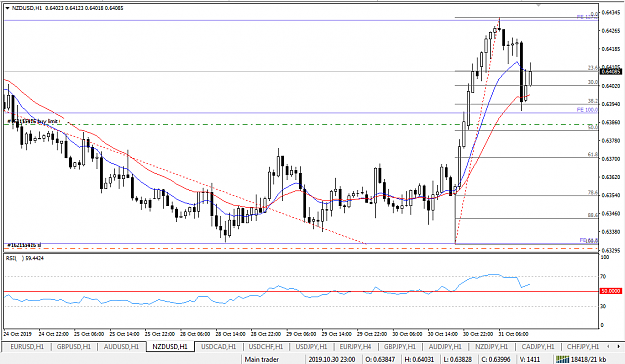Click the V: 1411 volume field
Image resolution: width=625 pixels, height=364 pixels.
[530, 359]
